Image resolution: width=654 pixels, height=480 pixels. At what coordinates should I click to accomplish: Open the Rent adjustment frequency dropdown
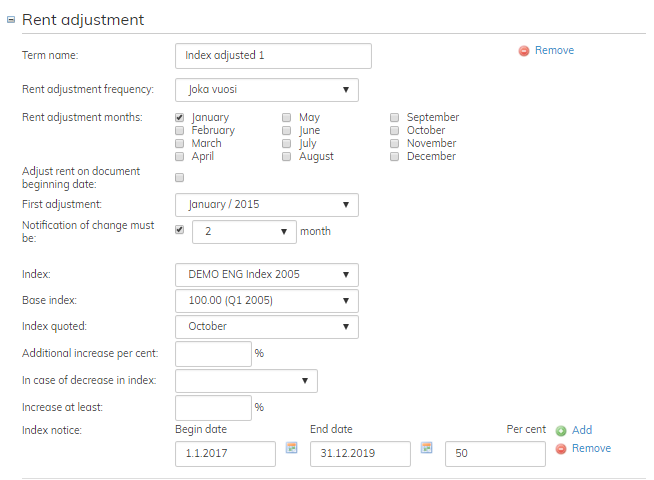pos(266,90)
